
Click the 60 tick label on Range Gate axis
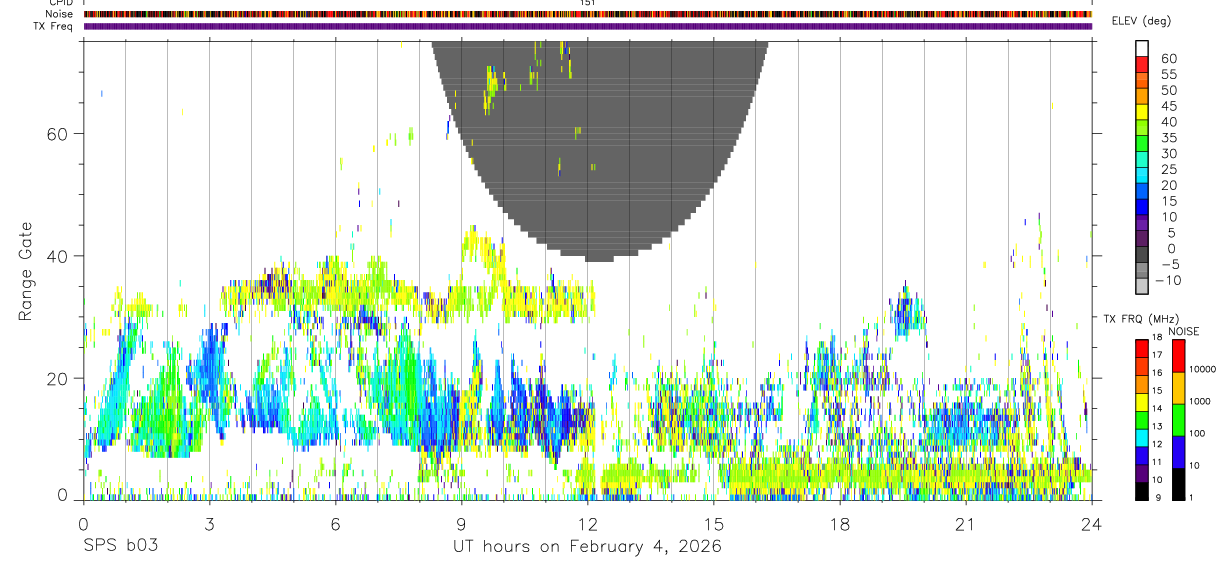(x=56, y=133)
